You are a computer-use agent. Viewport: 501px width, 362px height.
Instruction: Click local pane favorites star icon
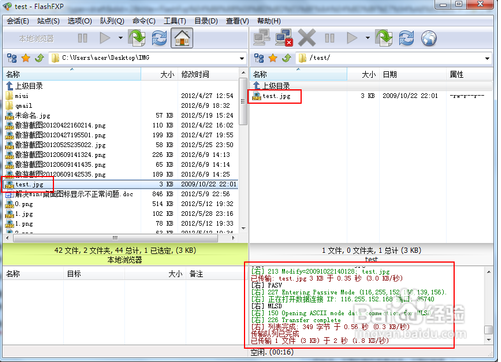point(26,58)
